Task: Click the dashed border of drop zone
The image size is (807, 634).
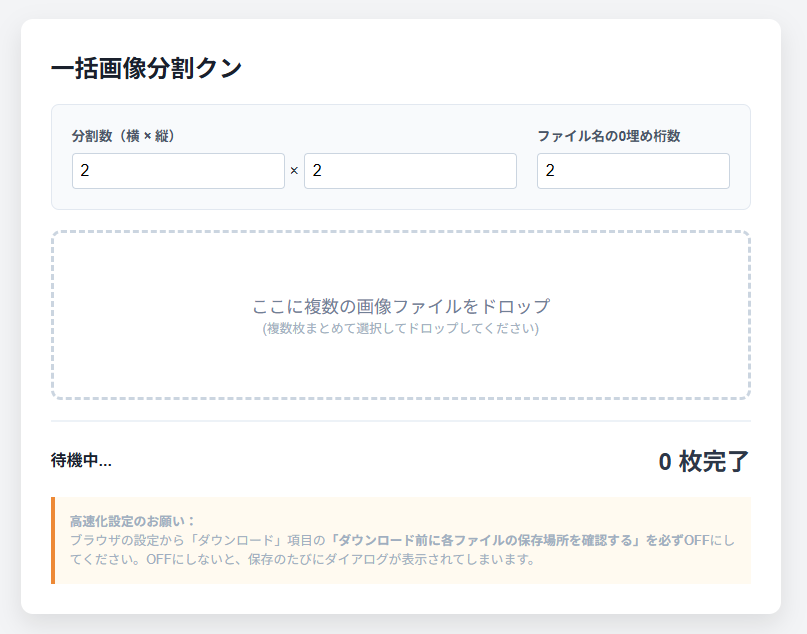Action: pos(400,232)
